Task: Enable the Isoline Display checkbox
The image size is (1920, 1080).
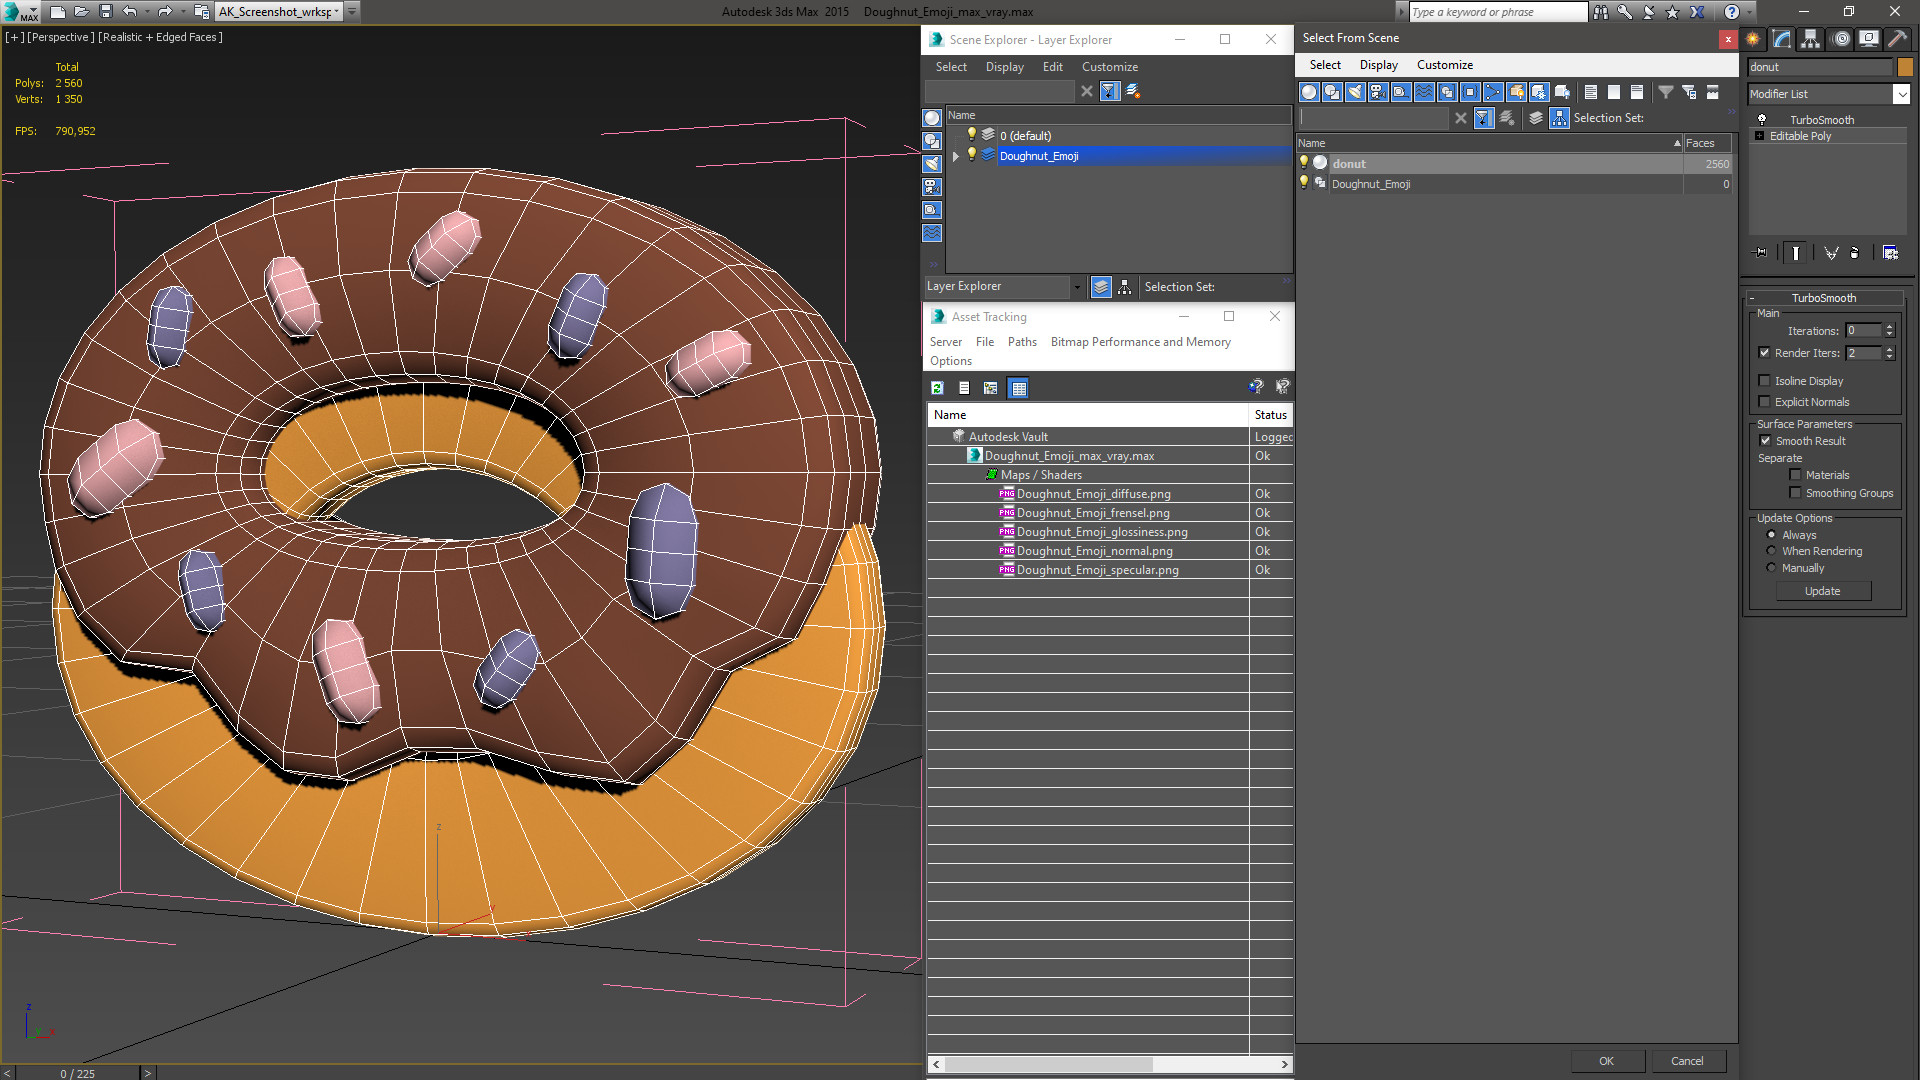Action: 1764,381
